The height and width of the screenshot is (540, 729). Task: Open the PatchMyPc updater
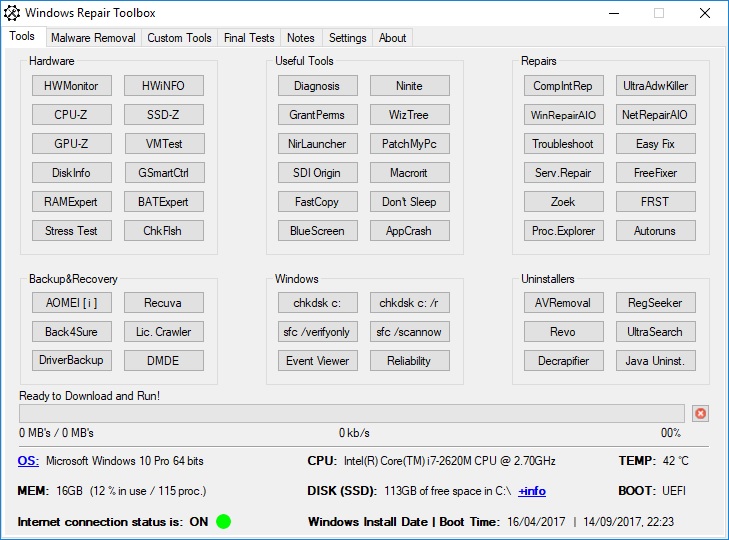coord(409,144)
